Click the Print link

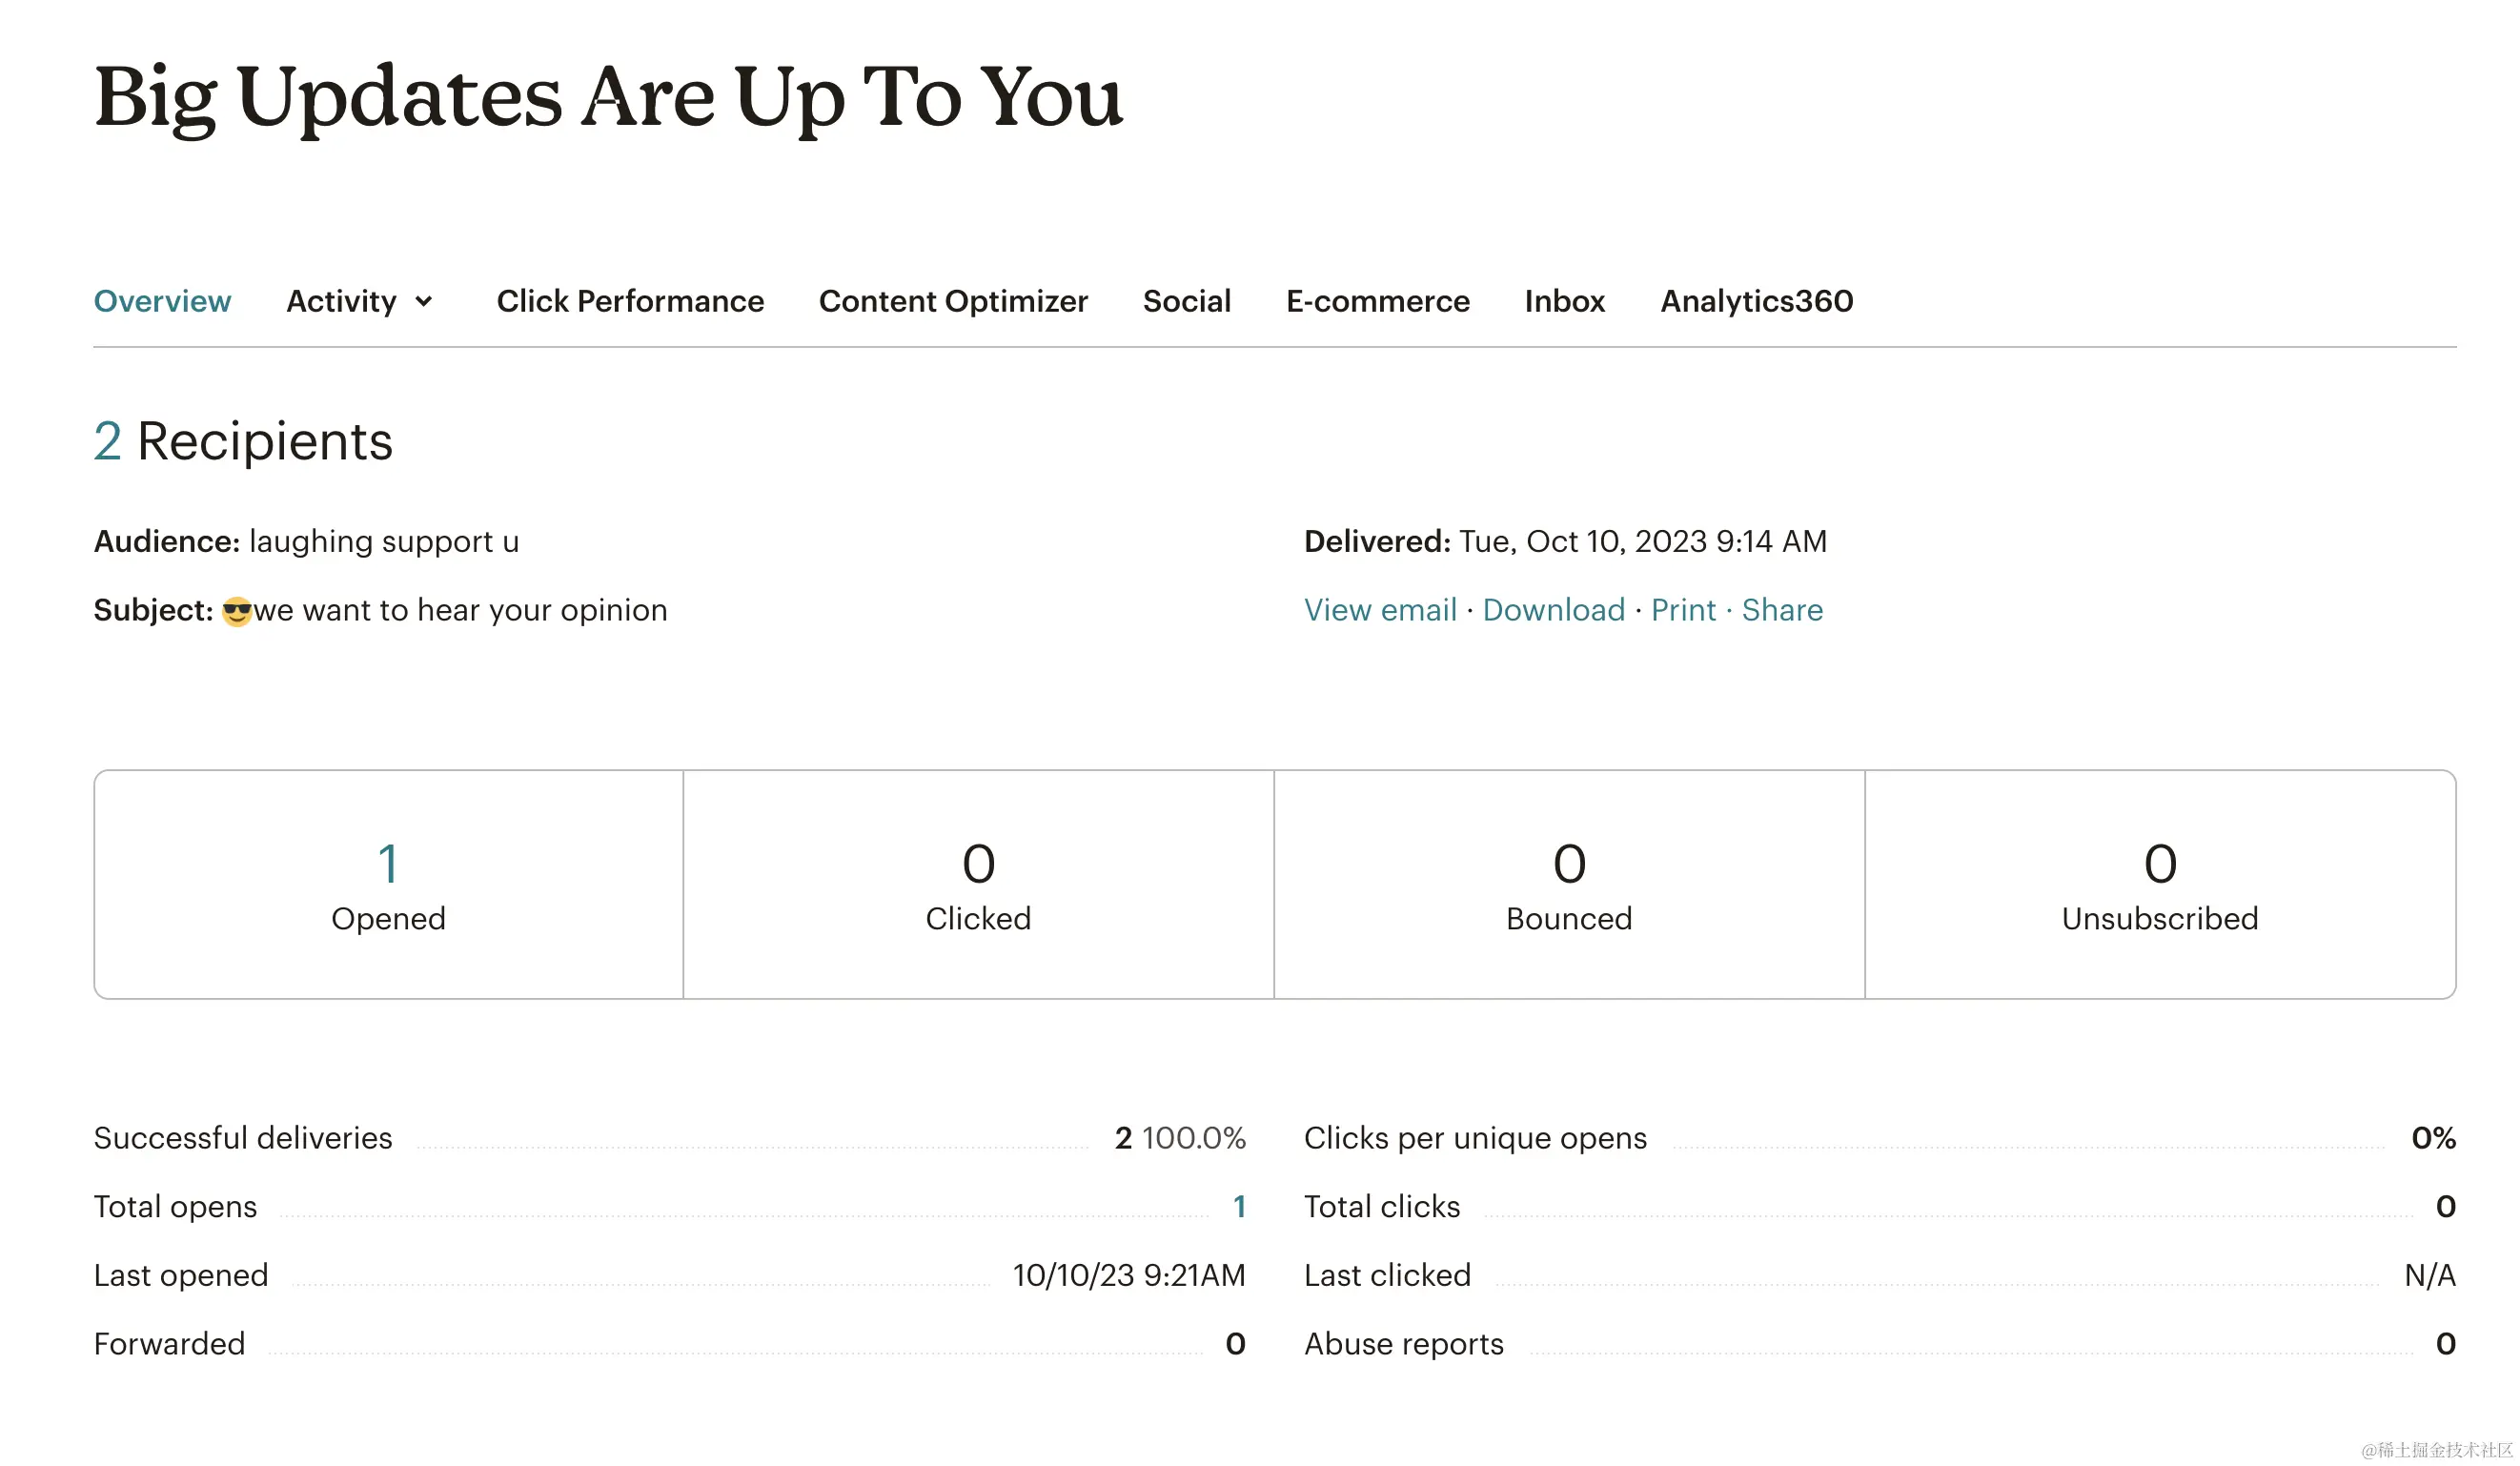pos(1682,610)
